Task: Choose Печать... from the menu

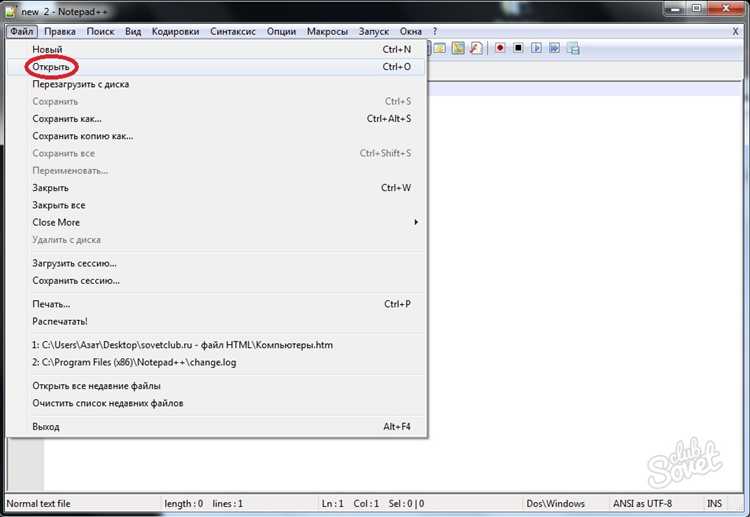Action: pyautogui.click(x=216, y=304)
